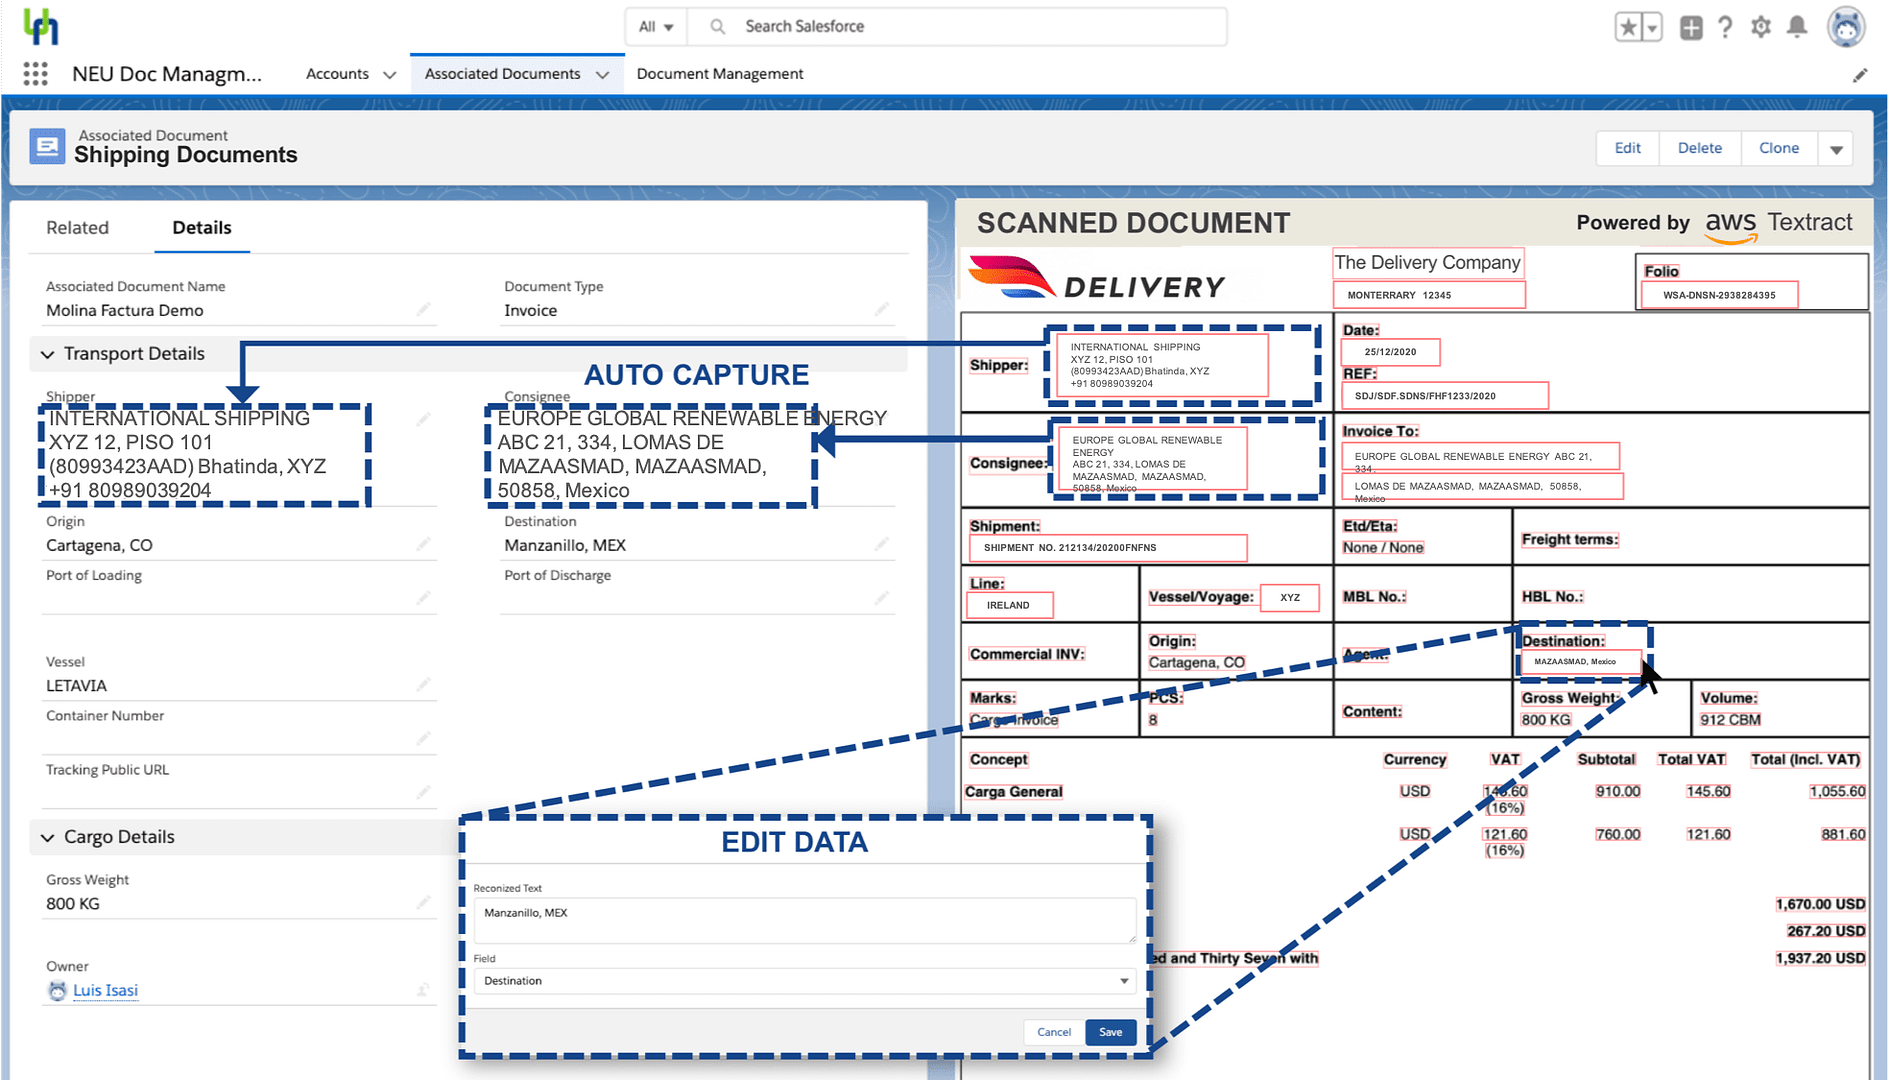
Task: Click the user profile avatar
Action: click(1846, 28)
